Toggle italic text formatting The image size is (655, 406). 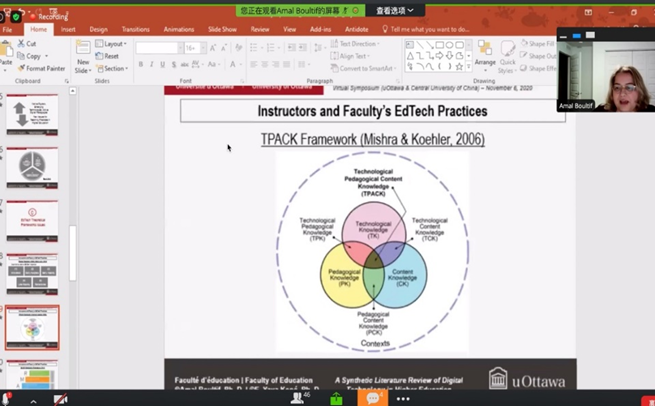point(152,64)
